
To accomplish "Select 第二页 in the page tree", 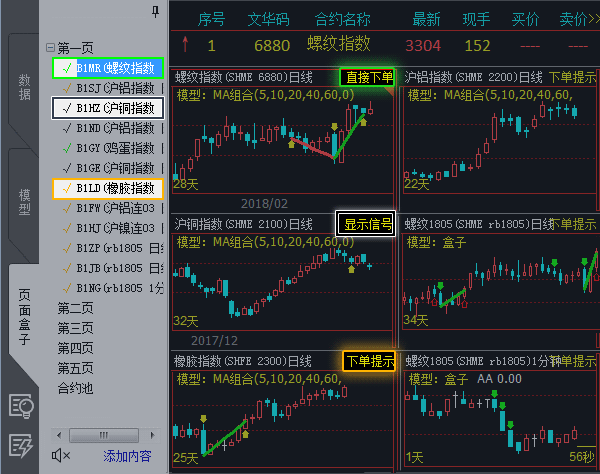I will click(76, 308).
